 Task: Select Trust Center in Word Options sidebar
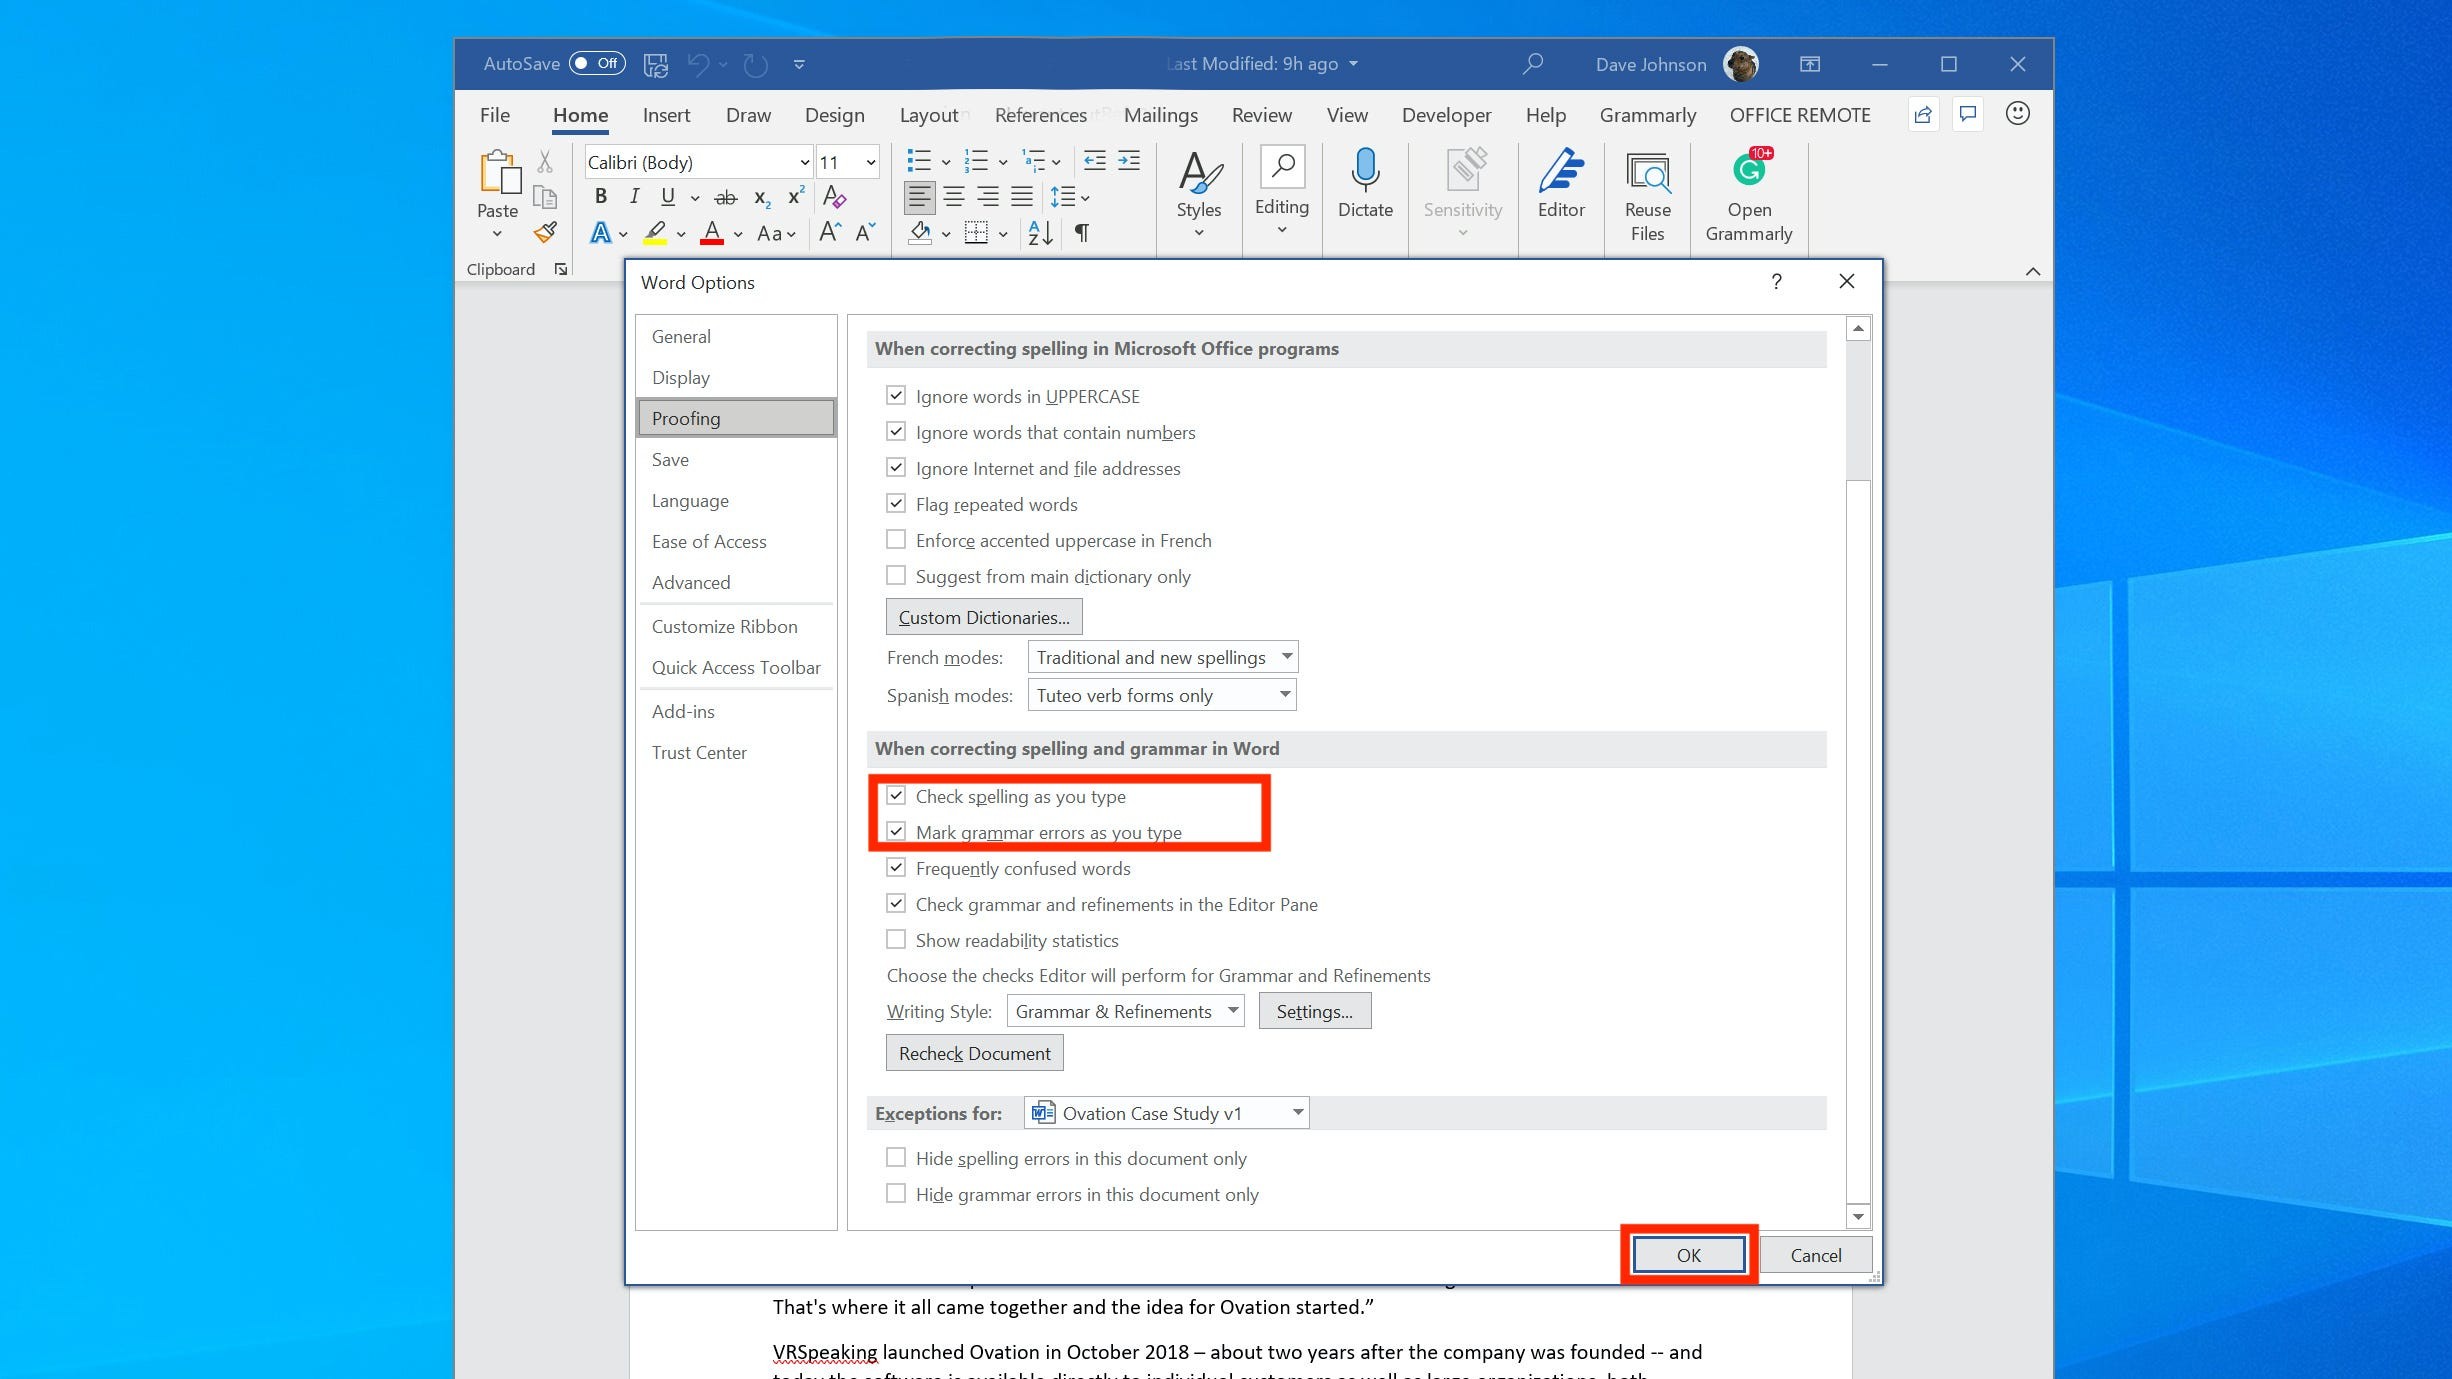(699, 752)
